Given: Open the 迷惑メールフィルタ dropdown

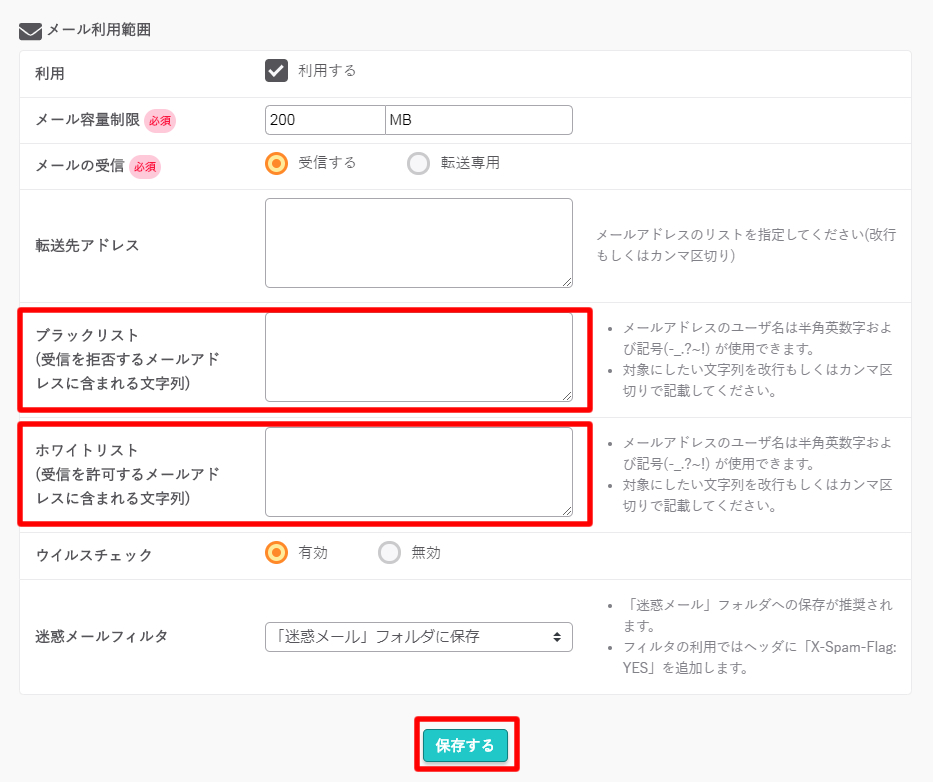Looking at the screenshot, I should coord(418,637).
